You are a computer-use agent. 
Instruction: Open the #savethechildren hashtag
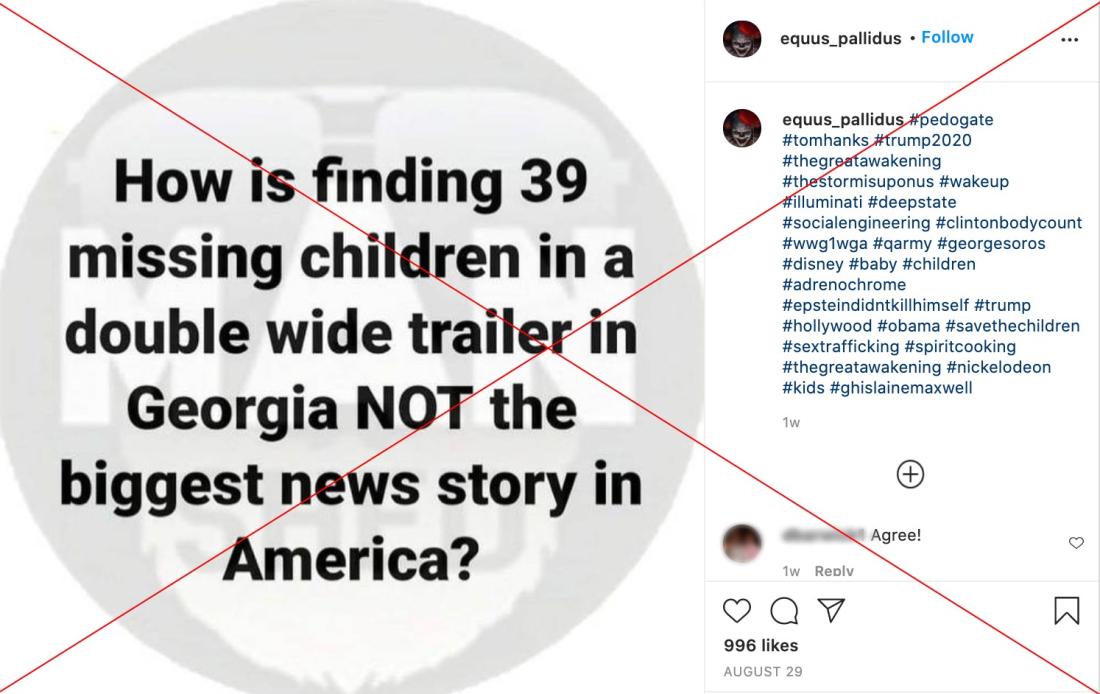coord(1012,326)
